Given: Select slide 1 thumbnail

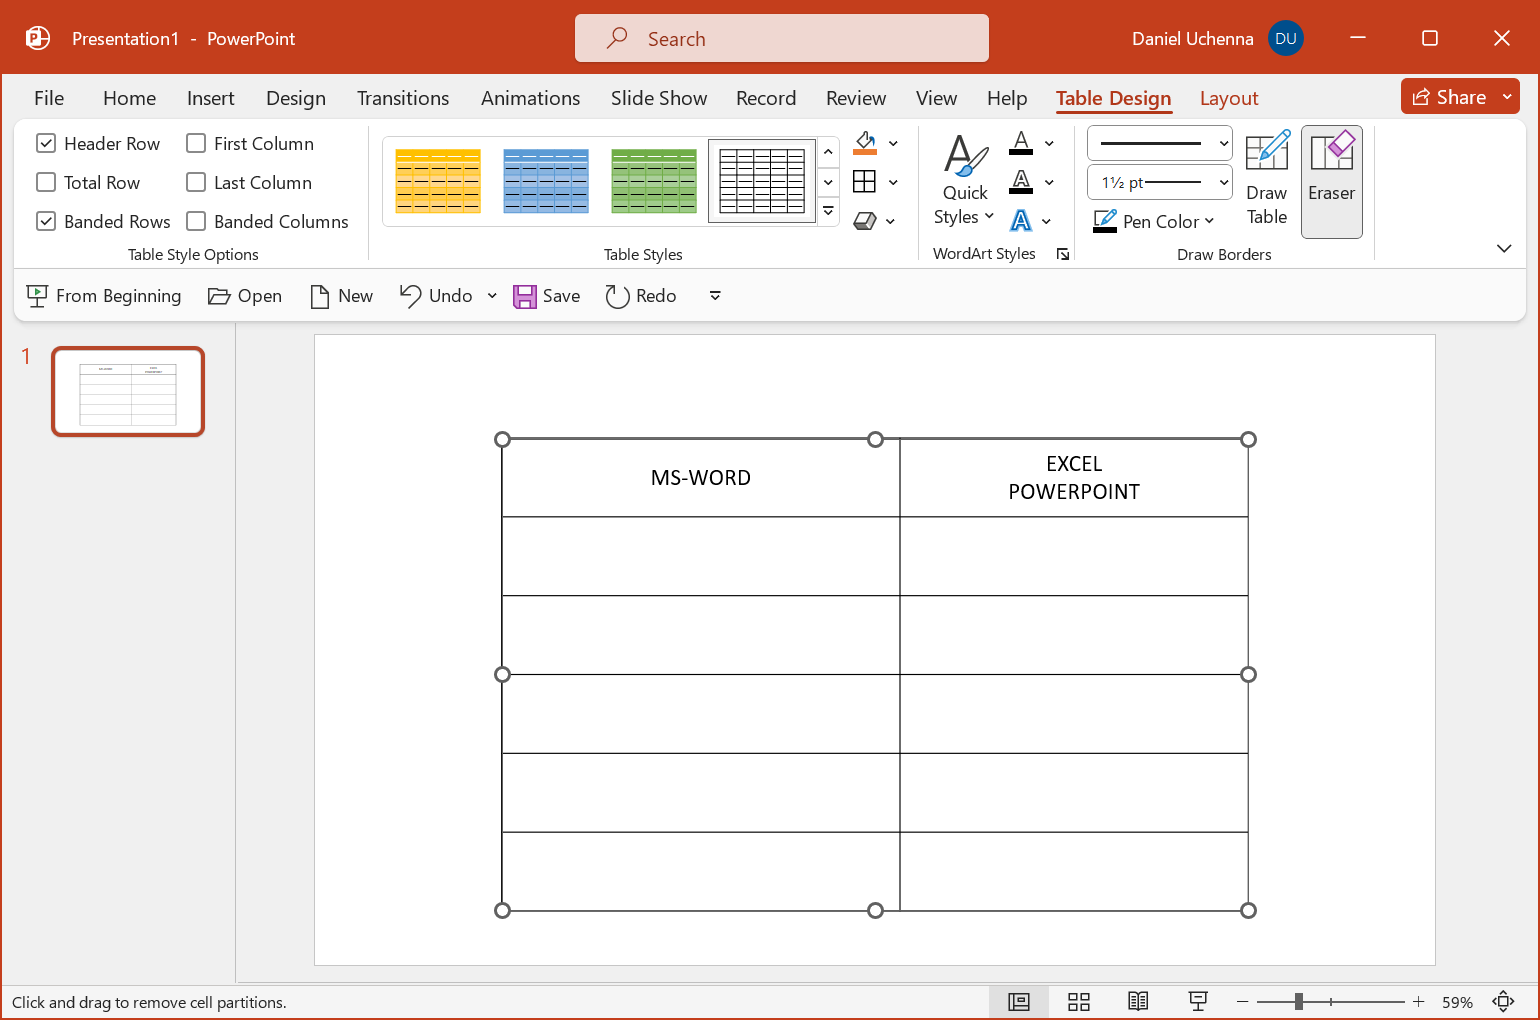Looking at the screenshot, I should pyautogui.click(x=128, y=391).
